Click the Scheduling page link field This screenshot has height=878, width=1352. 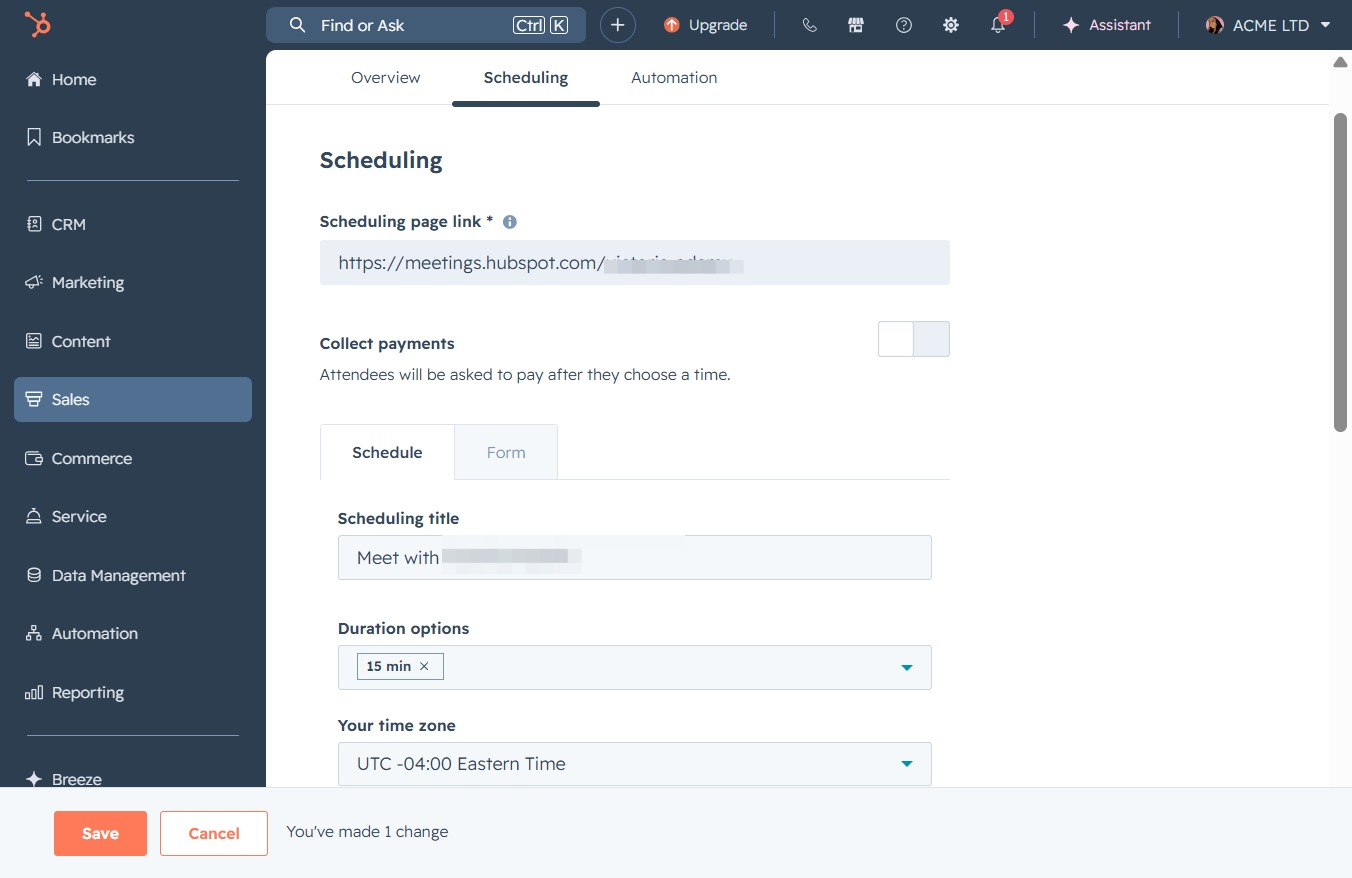[635, 263]
